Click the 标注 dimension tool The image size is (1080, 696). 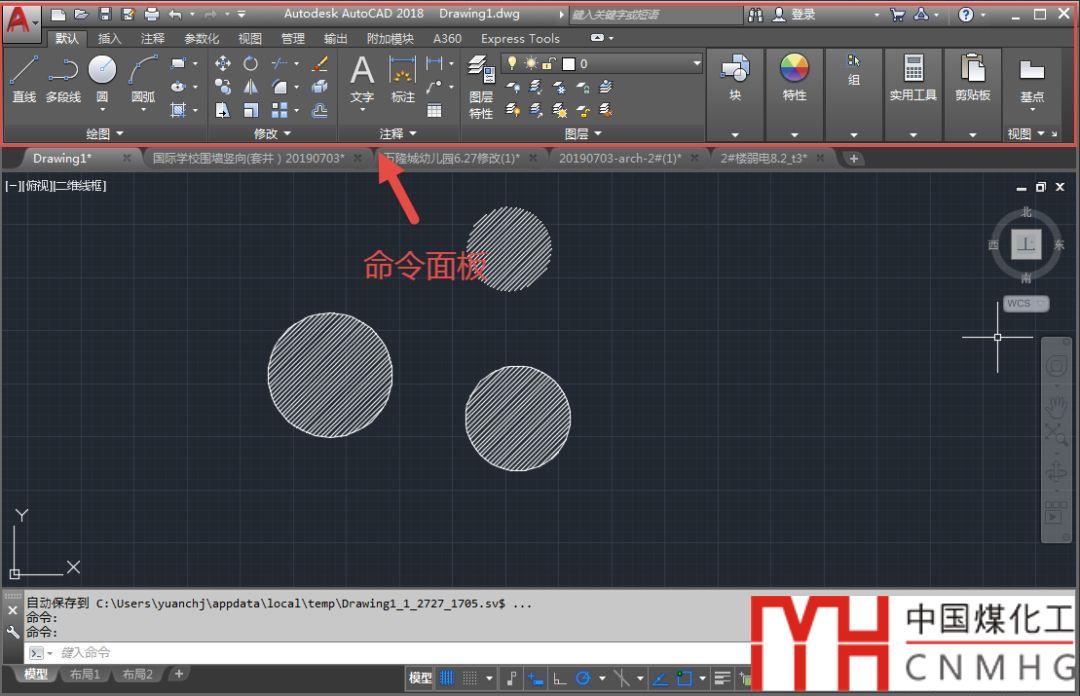pos(402,78)
